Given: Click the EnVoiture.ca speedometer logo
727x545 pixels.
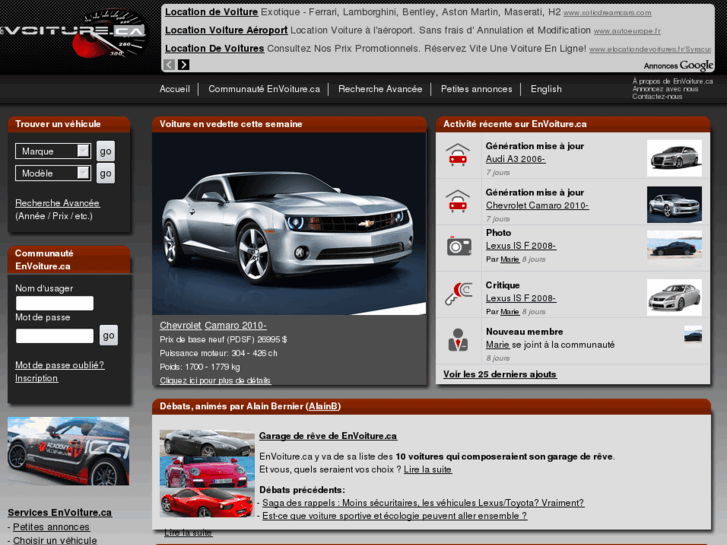Looking at the screenshot, I should (74, 35).
